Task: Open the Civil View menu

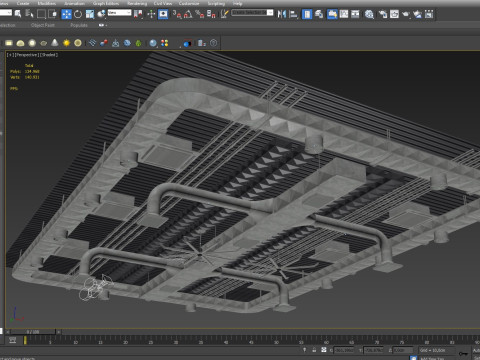Action: click(x=163, y=3)
